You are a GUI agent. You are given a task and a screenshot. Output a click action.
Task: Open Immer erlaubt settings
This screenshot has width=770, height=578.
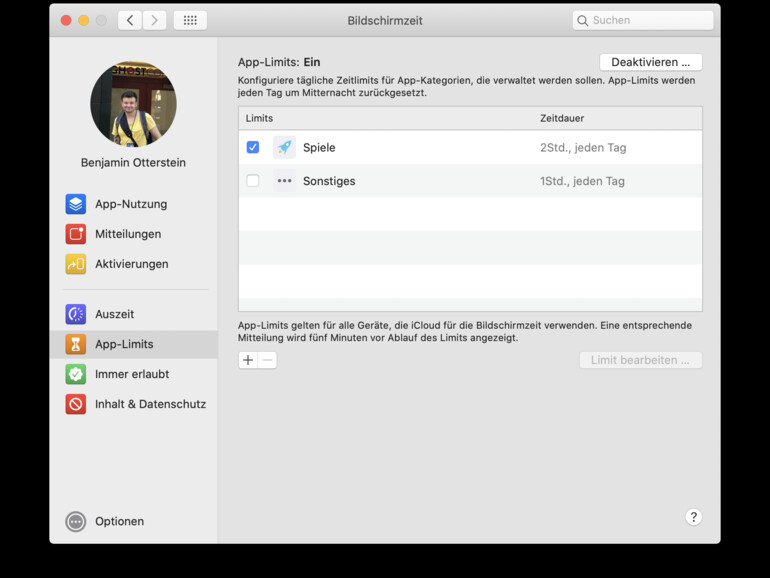(x=131, y=374)
